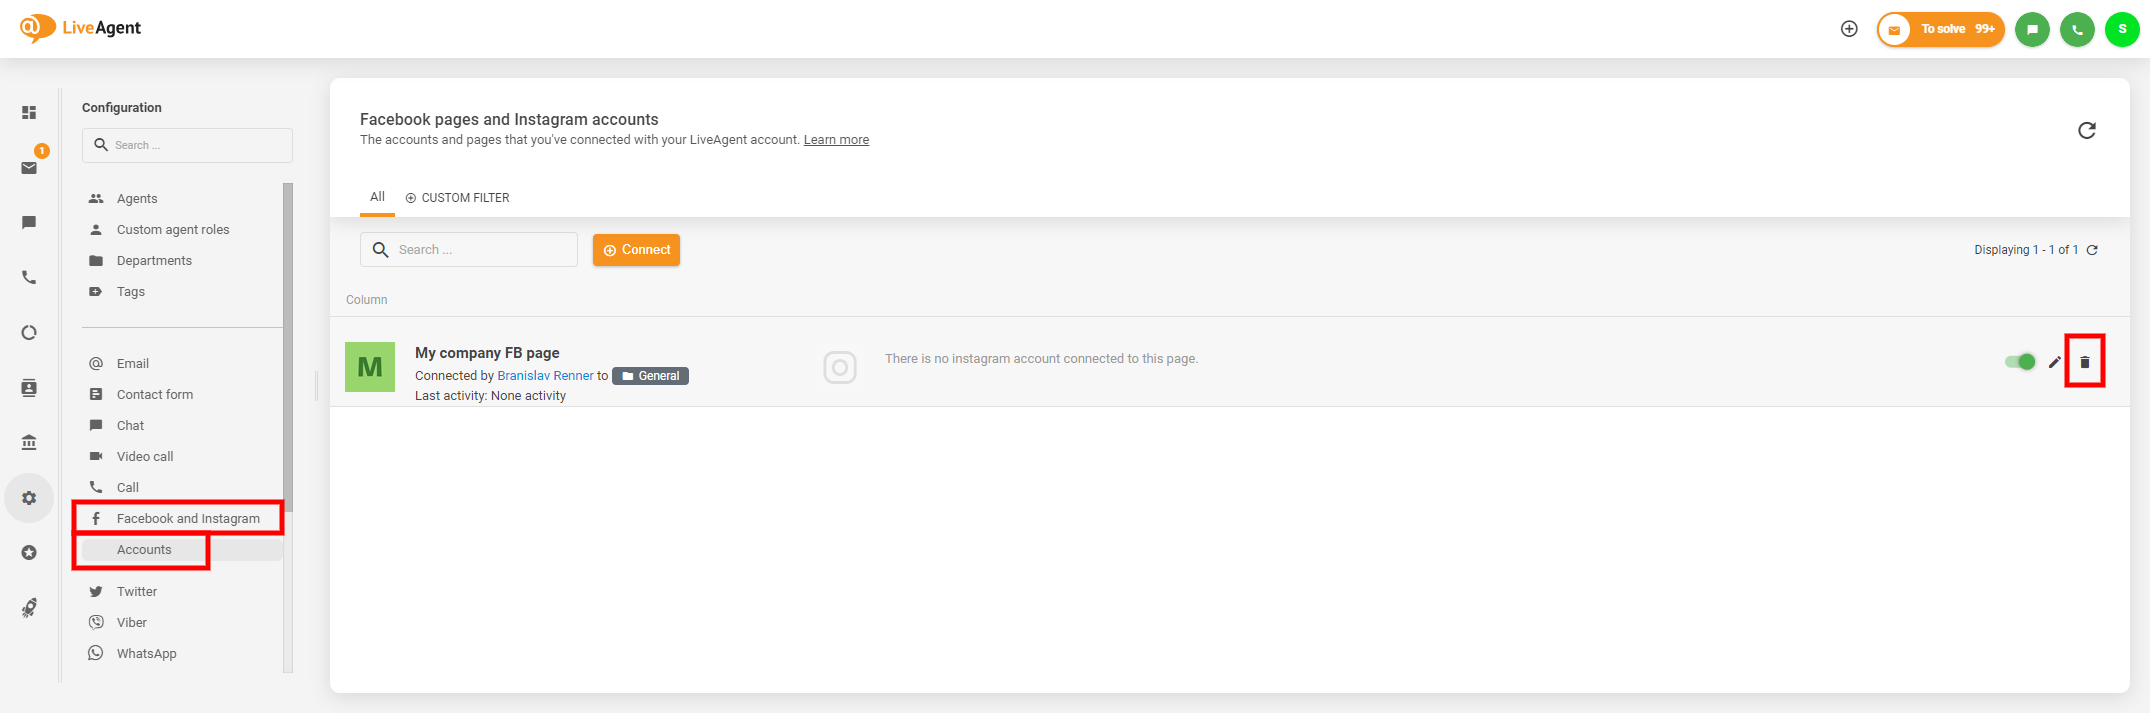Viewport: 2150px width, 713px height.
Task: Open the Tickets mail icon in sidebar
Action: tap(29, 167)
